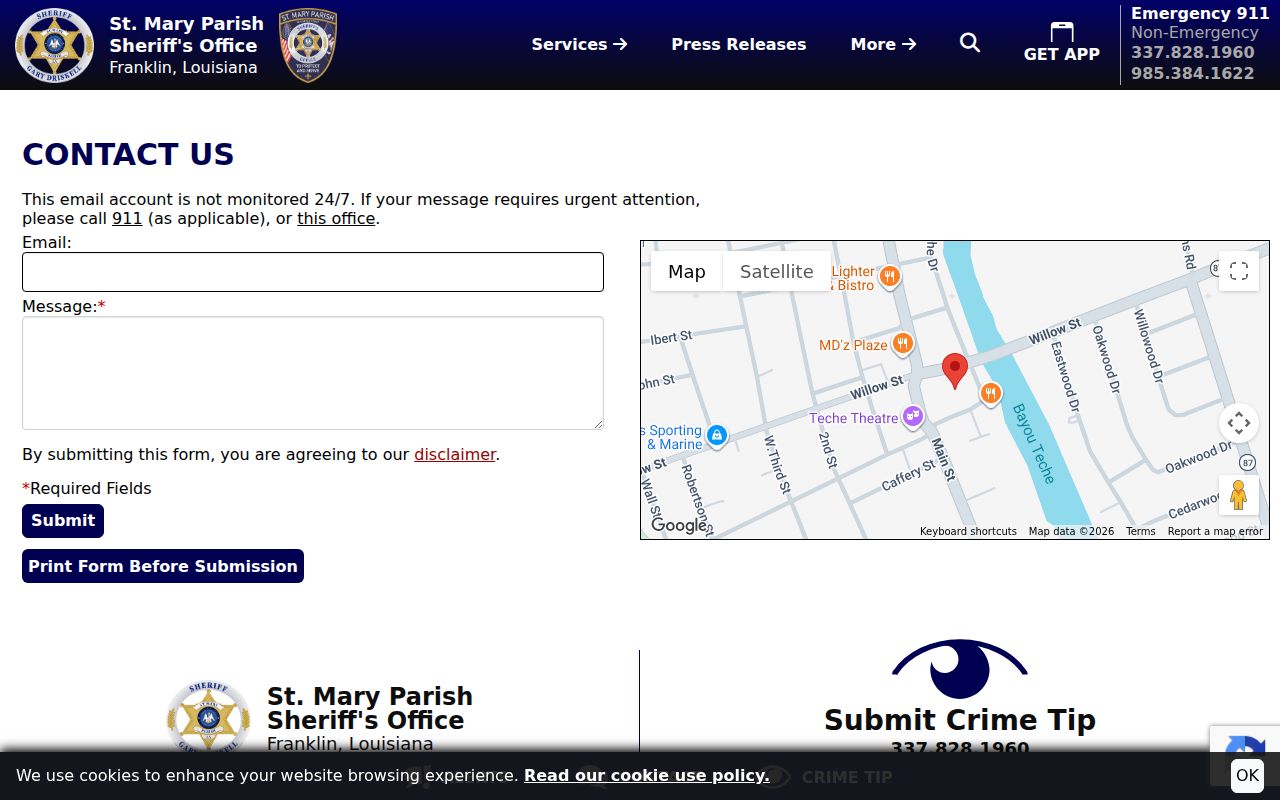Open Press Releases page
This screenshot has width=1280, height=800.
(x=738, y=44)
